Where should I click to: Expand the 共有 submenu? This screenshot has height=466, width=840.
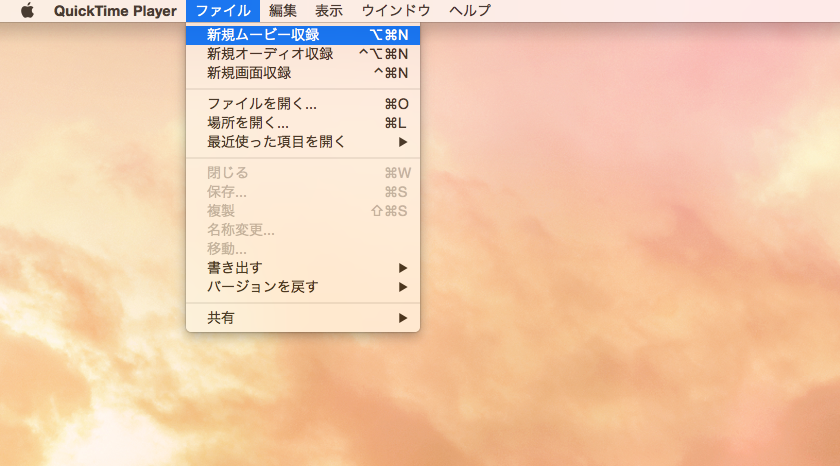303,318
